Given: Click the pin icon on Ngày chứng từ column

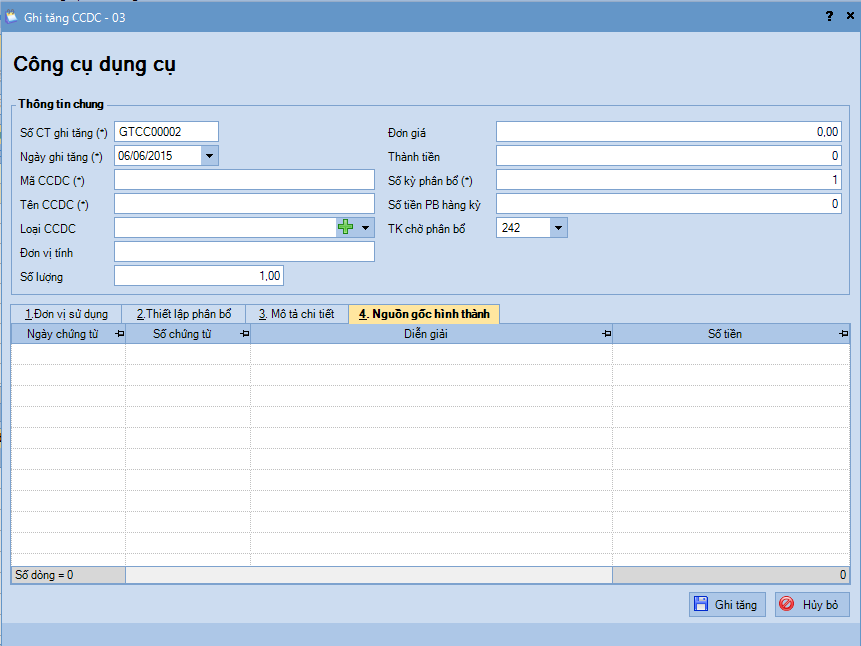Looking at the screenshot, I should point(120,334).
